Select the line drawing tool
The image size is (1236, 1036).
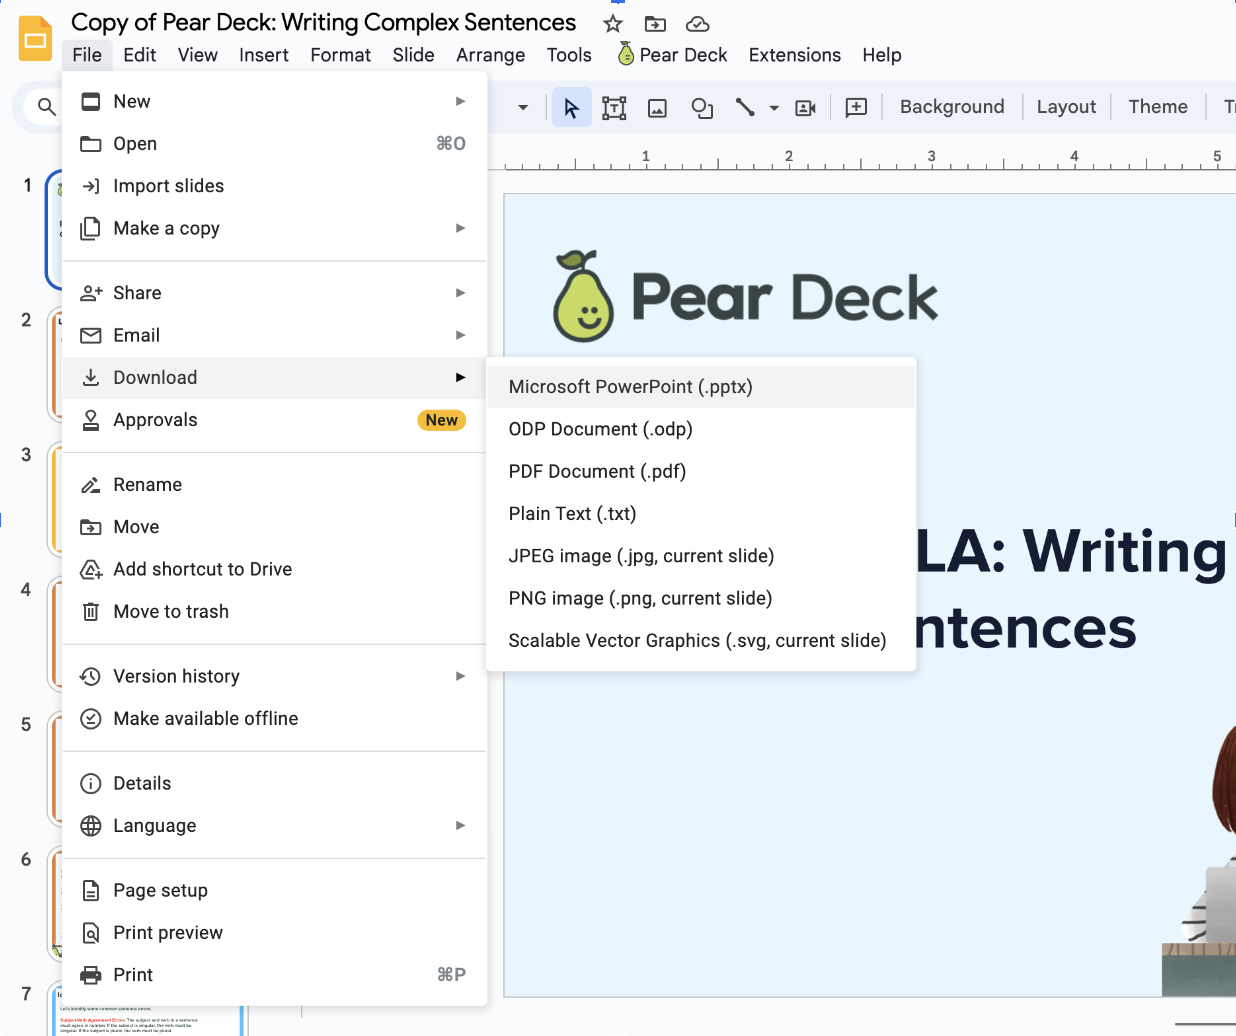[x=745, y=106]
